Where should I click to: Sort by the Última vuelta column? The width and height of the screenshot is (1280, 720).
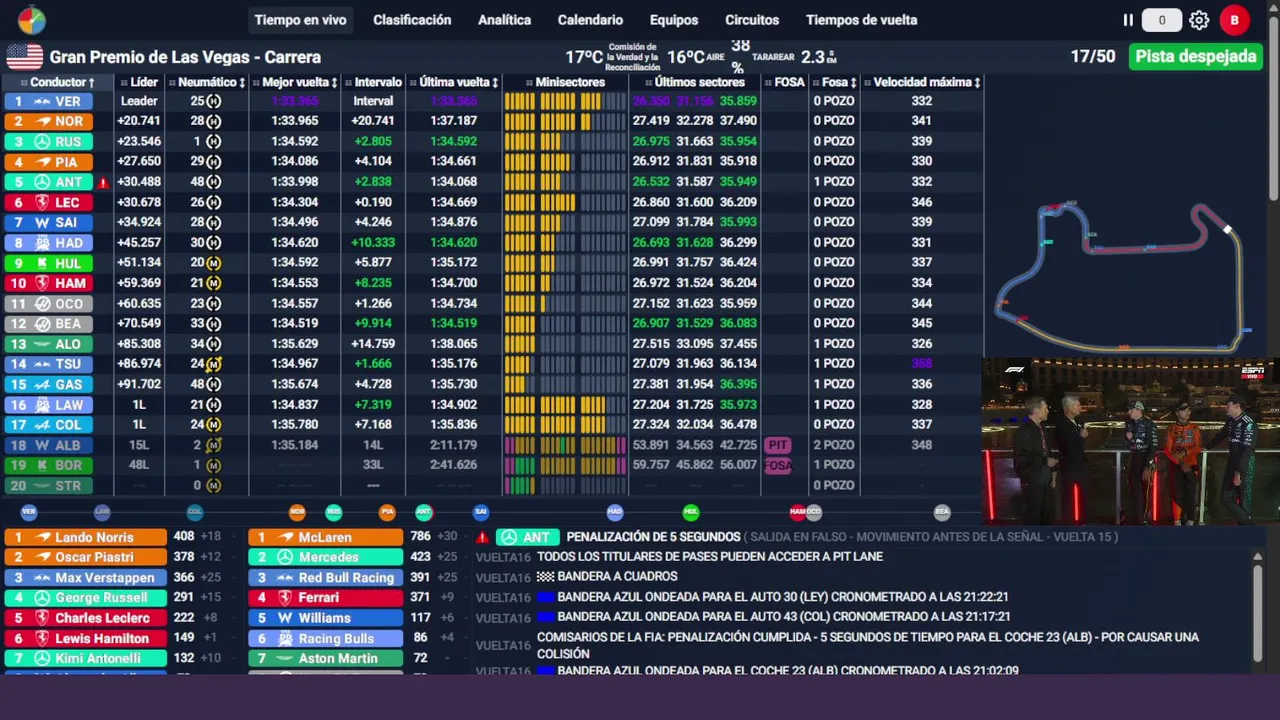point(455,82)
